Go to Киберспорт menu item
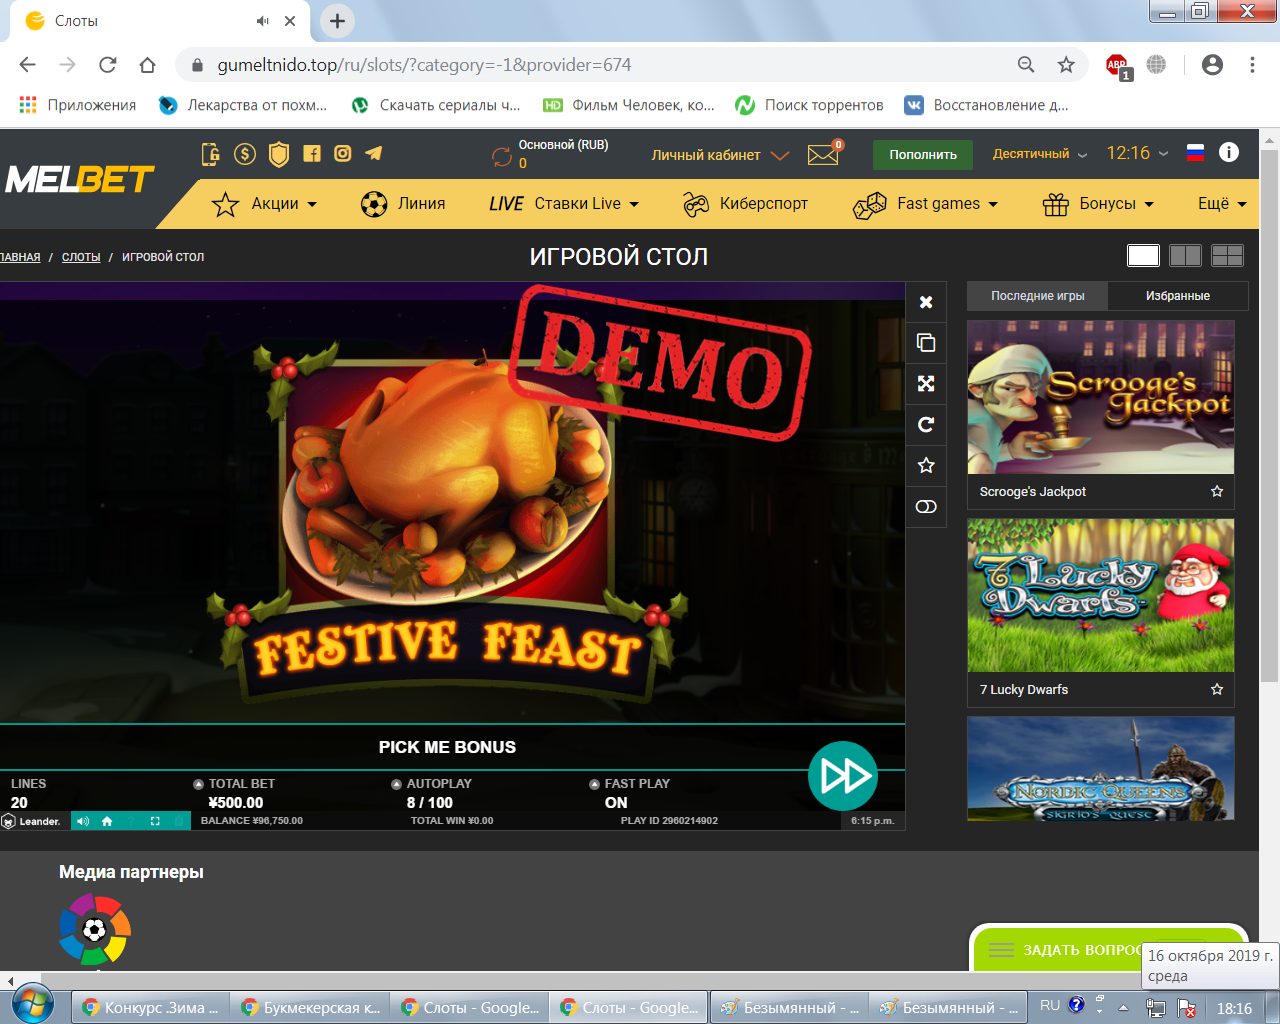This screenshot has width=1280, height=1024. click(746, 204)
